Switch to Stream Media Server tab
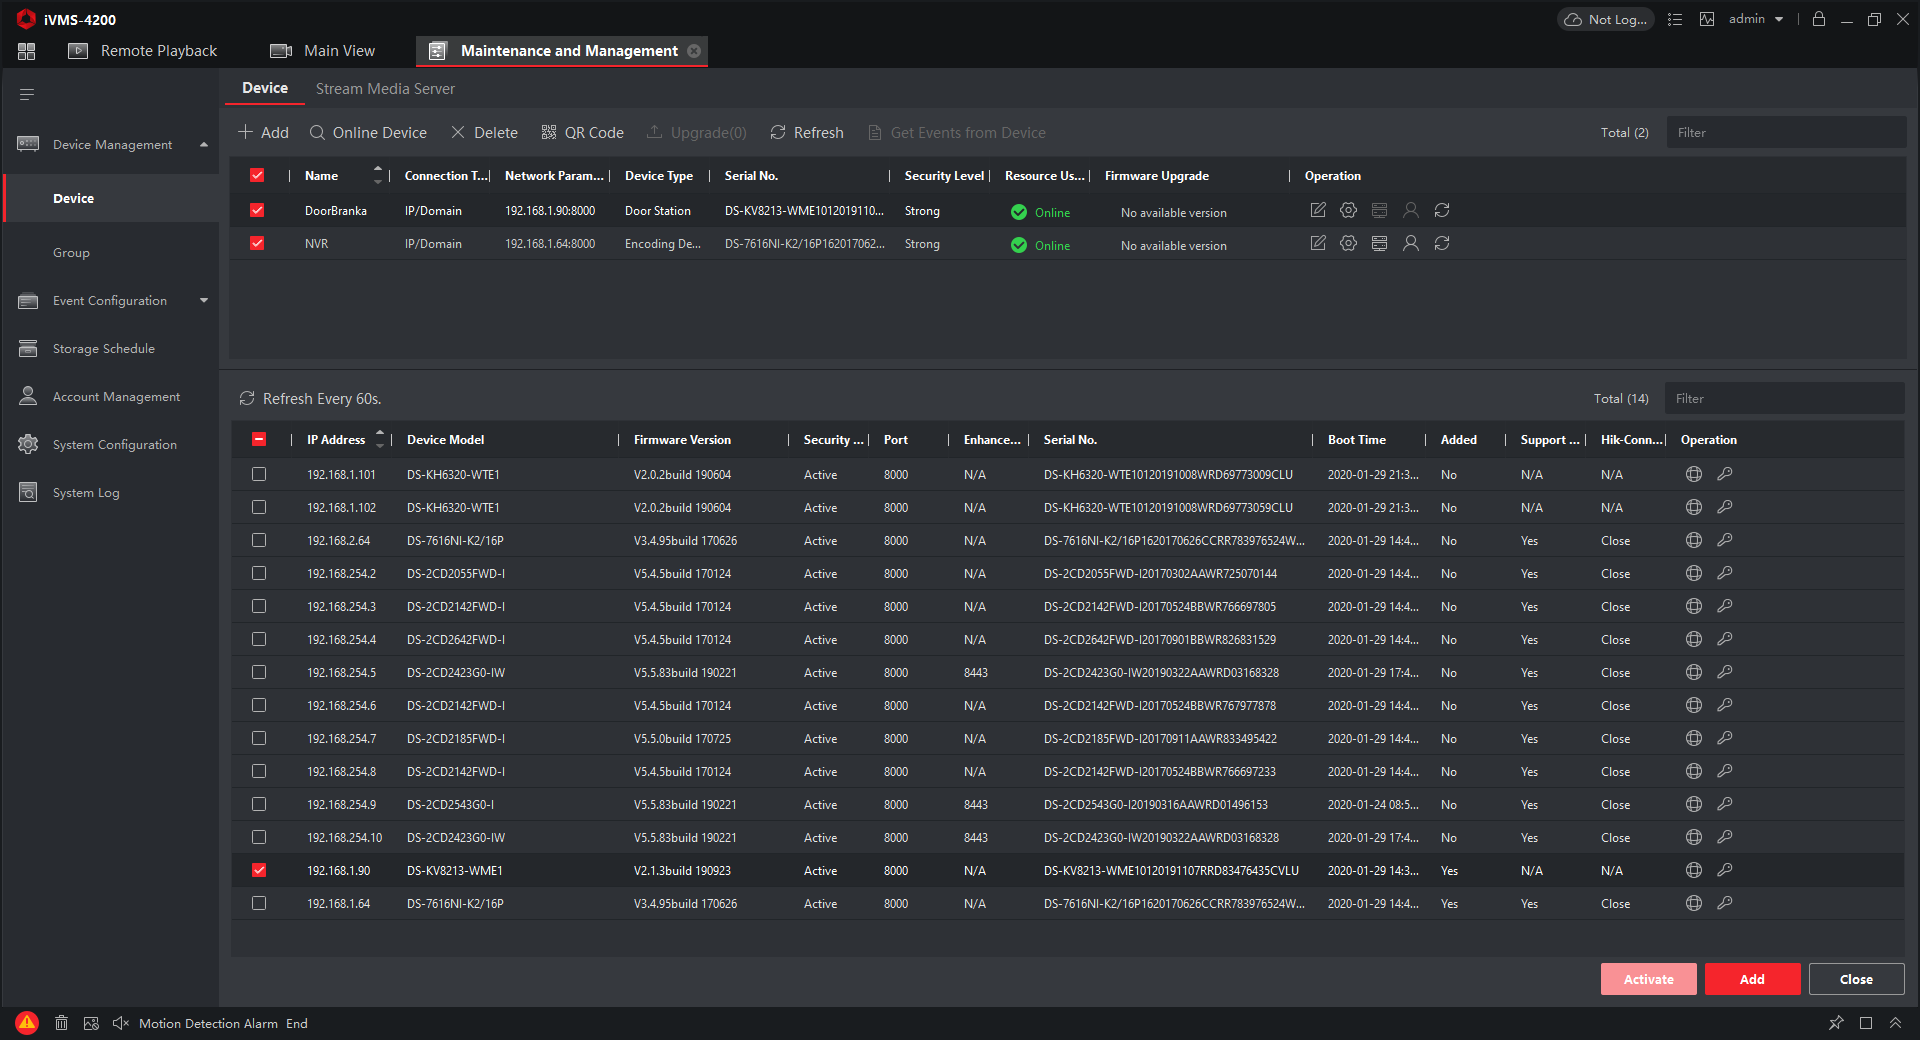Image resolution: width=1920 pixels, height=1040 pixels. click(x=385, y=89)
